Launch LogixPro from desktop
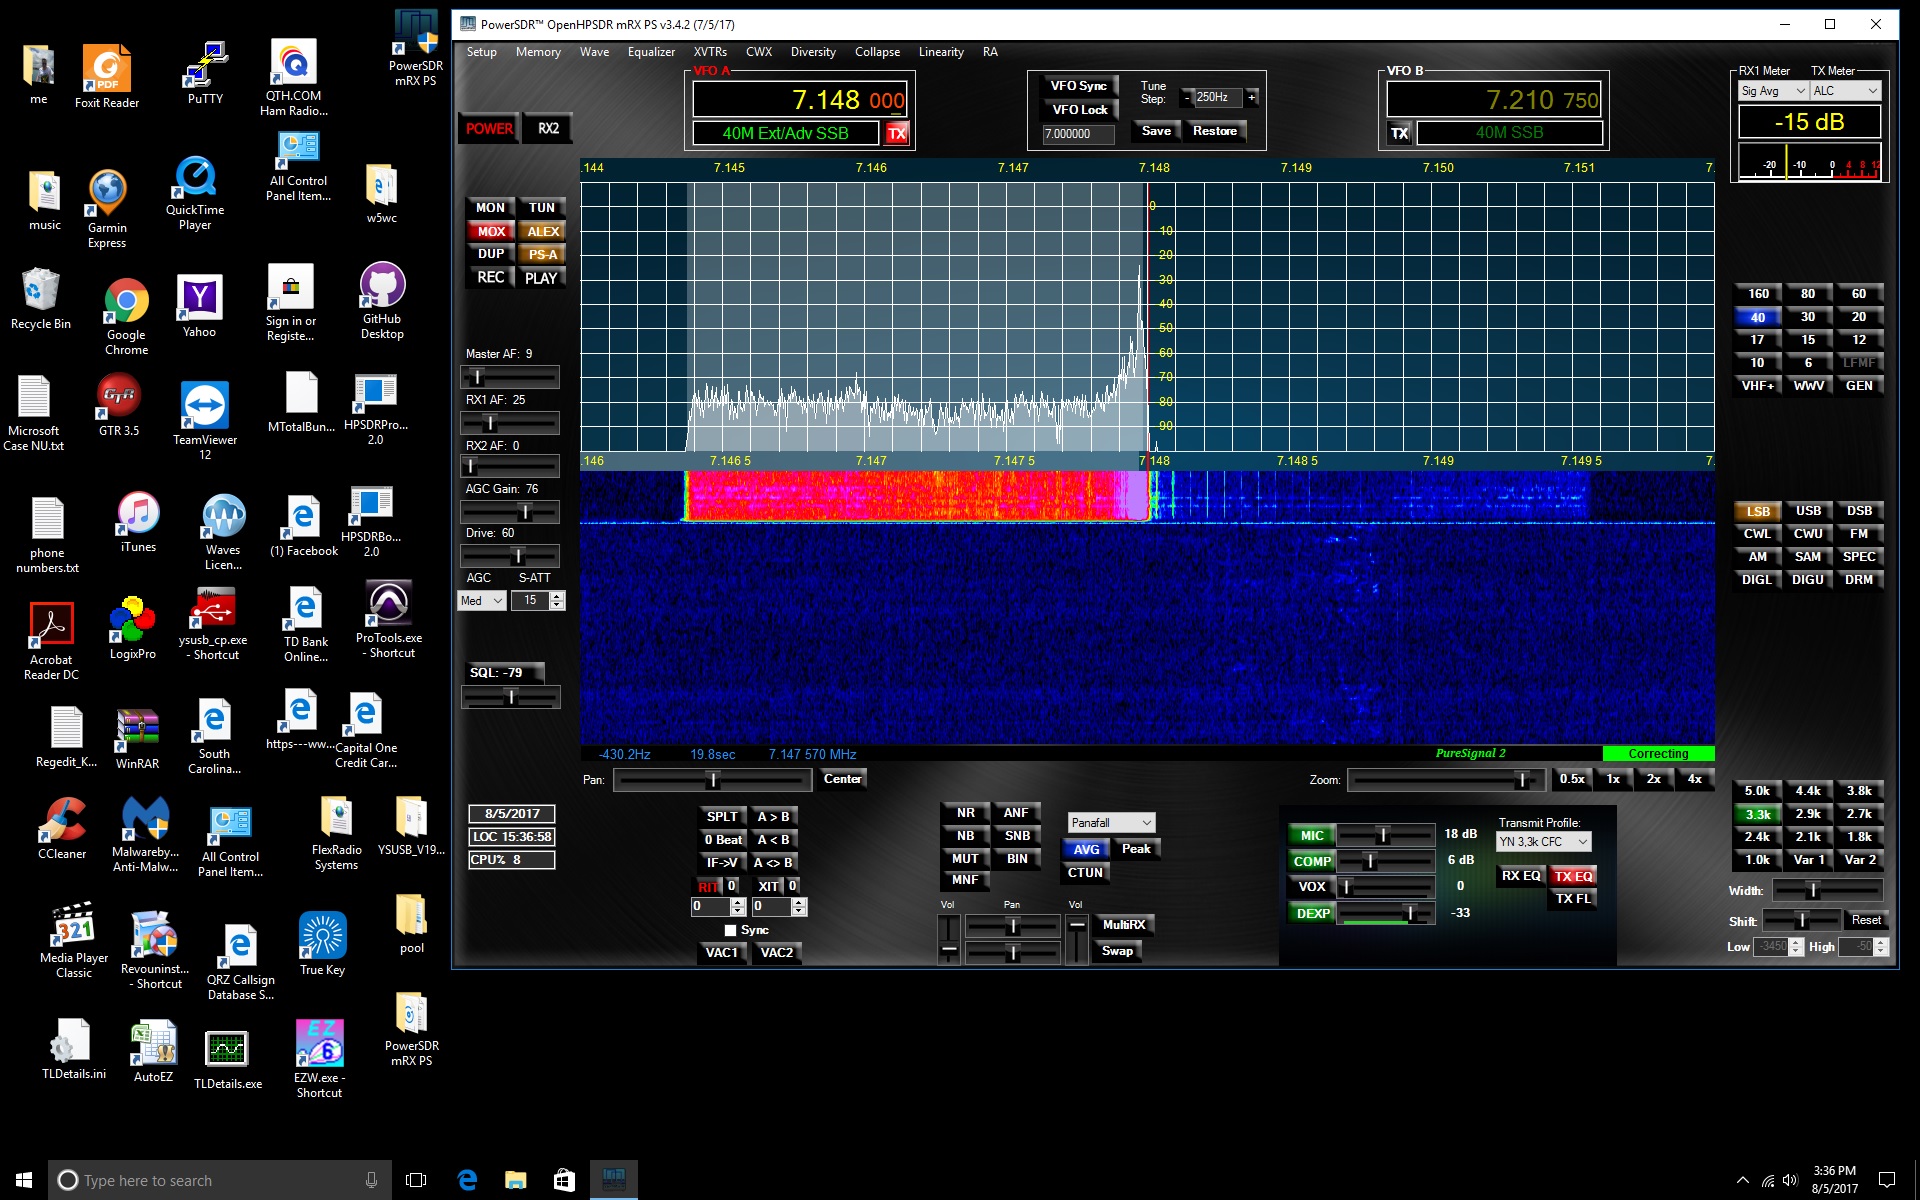 (132, 628)
